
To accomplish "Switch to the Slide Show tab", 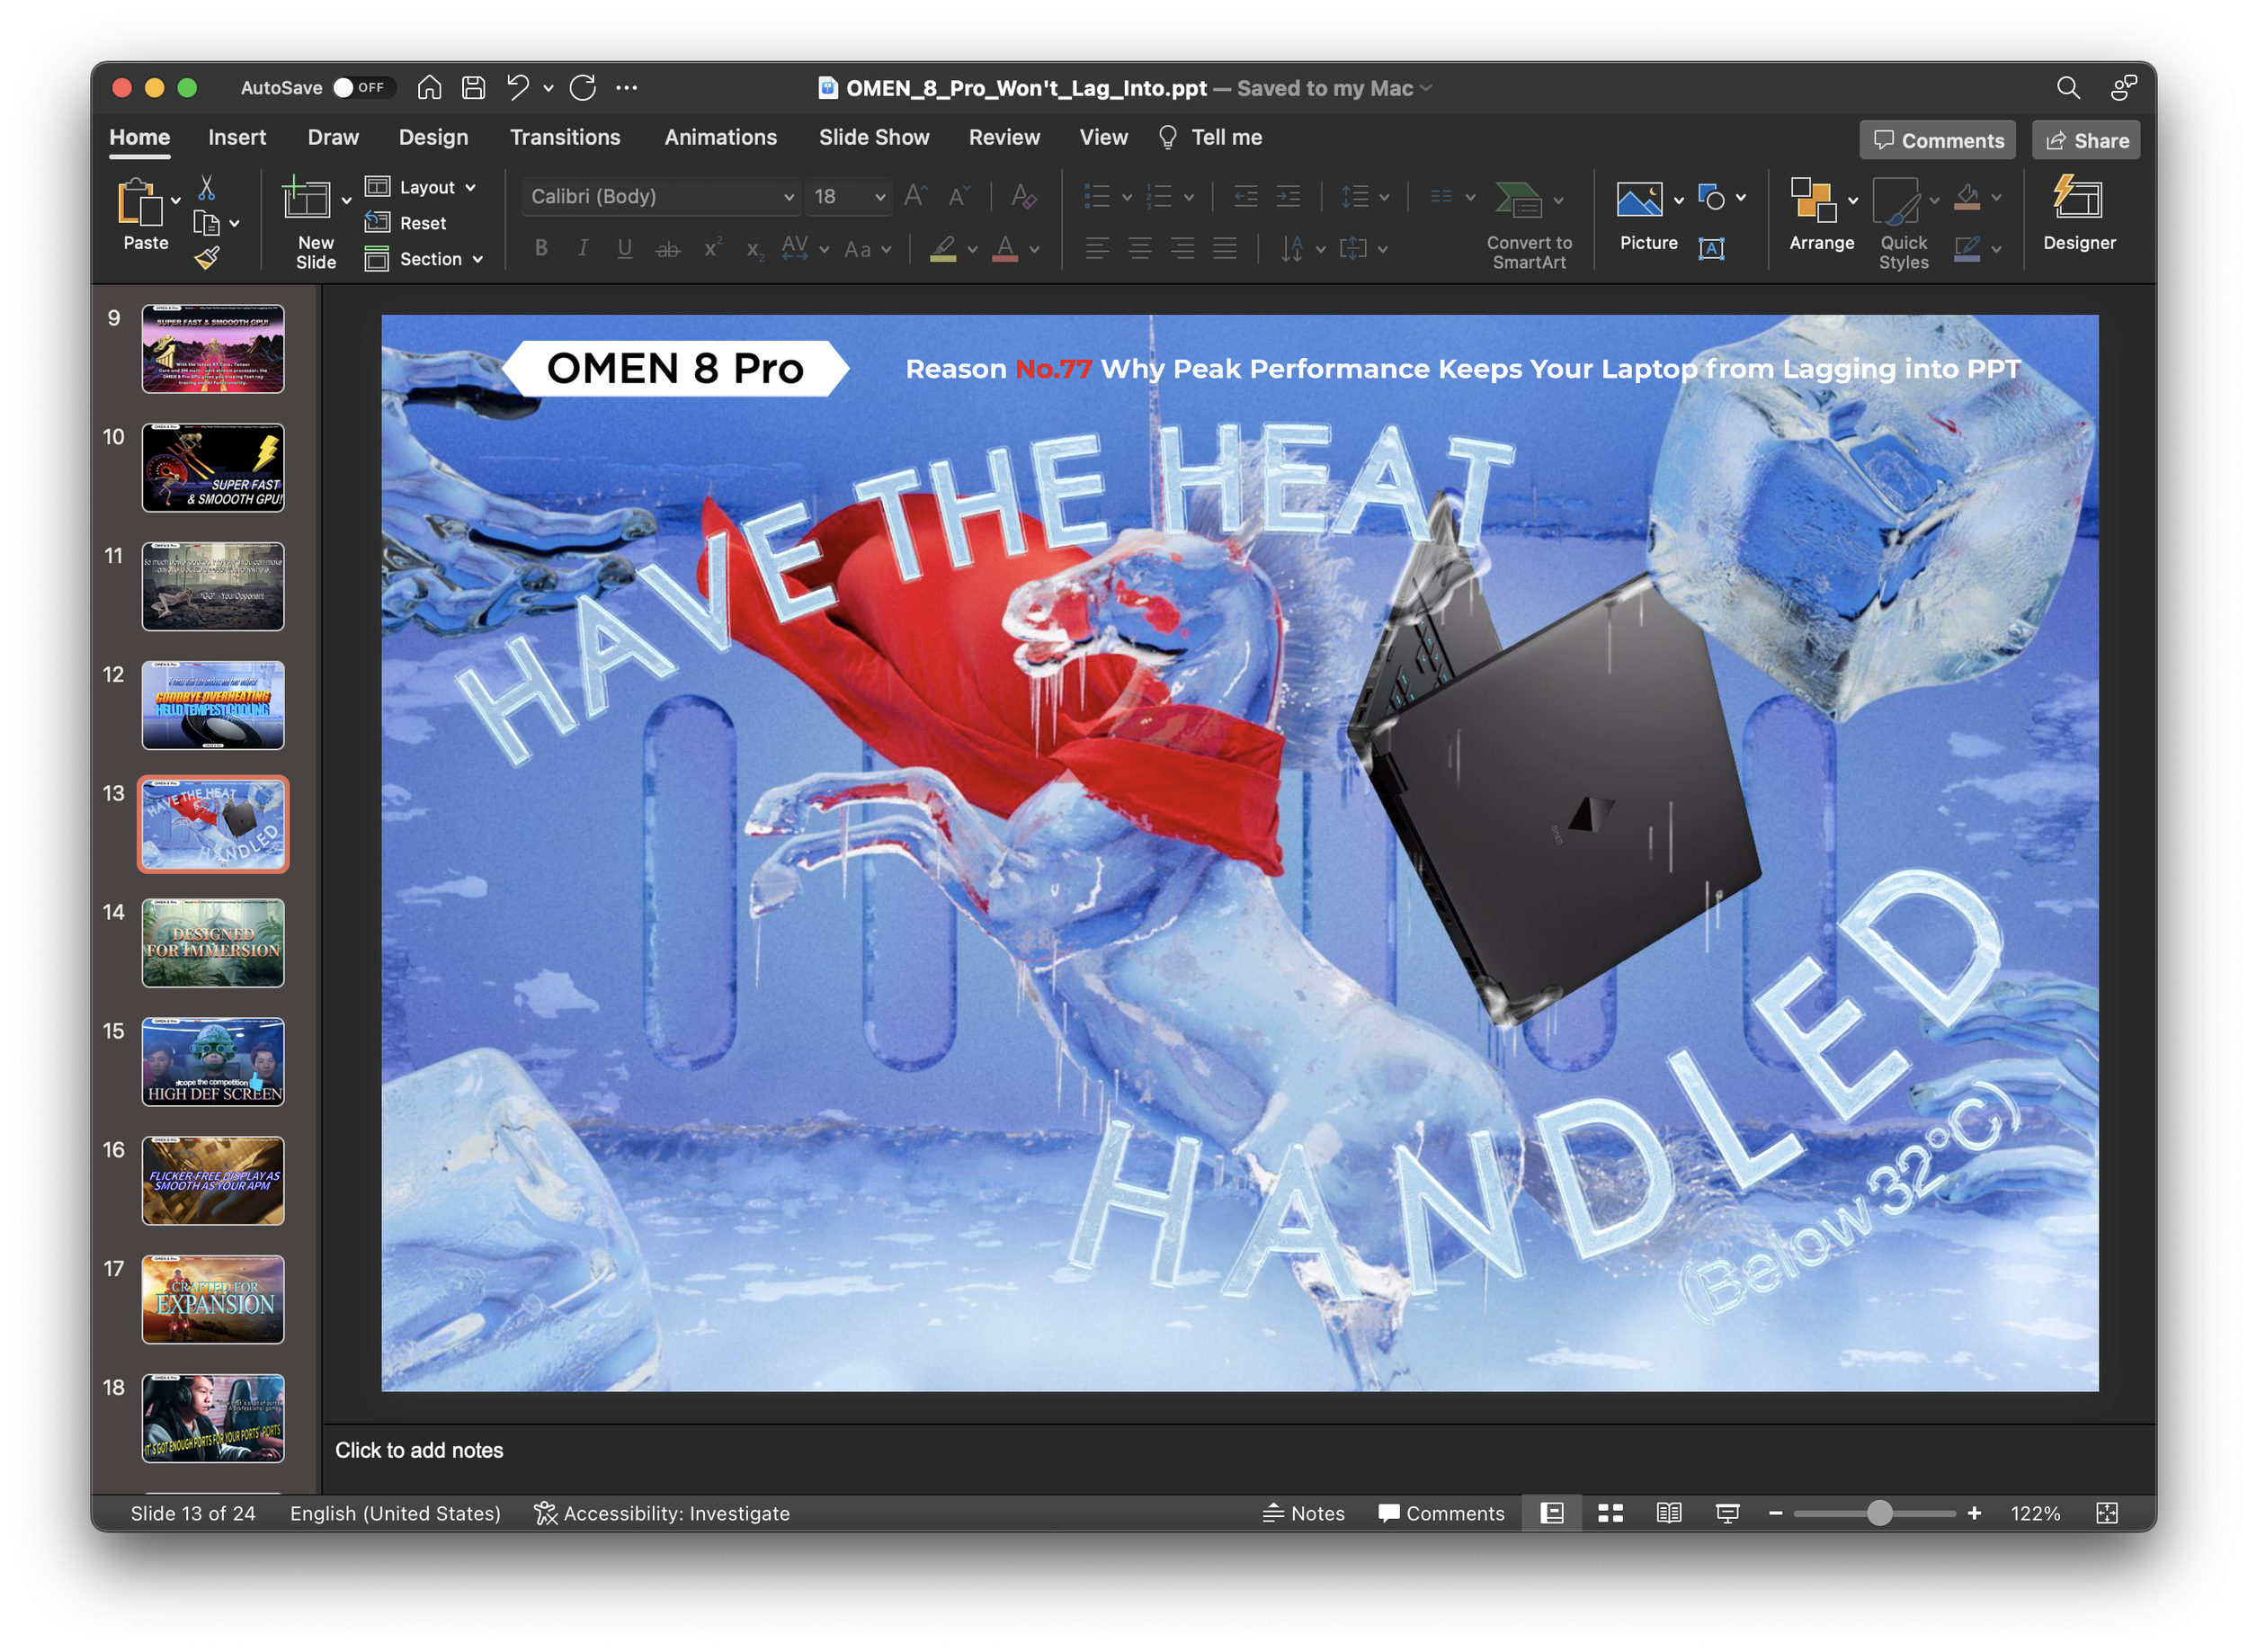I will [x=874, y=137].
